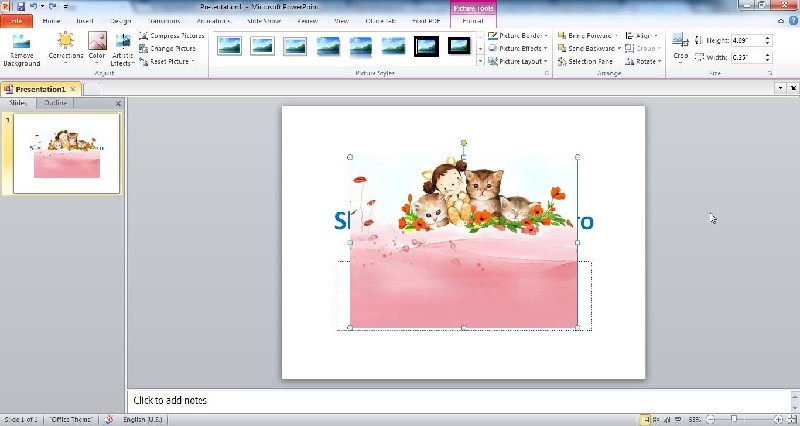Viewport: 800px width, 426px height.
Task: Select slide 1 thumbnail in Slides pane
Action: click(x=66, y=153)
